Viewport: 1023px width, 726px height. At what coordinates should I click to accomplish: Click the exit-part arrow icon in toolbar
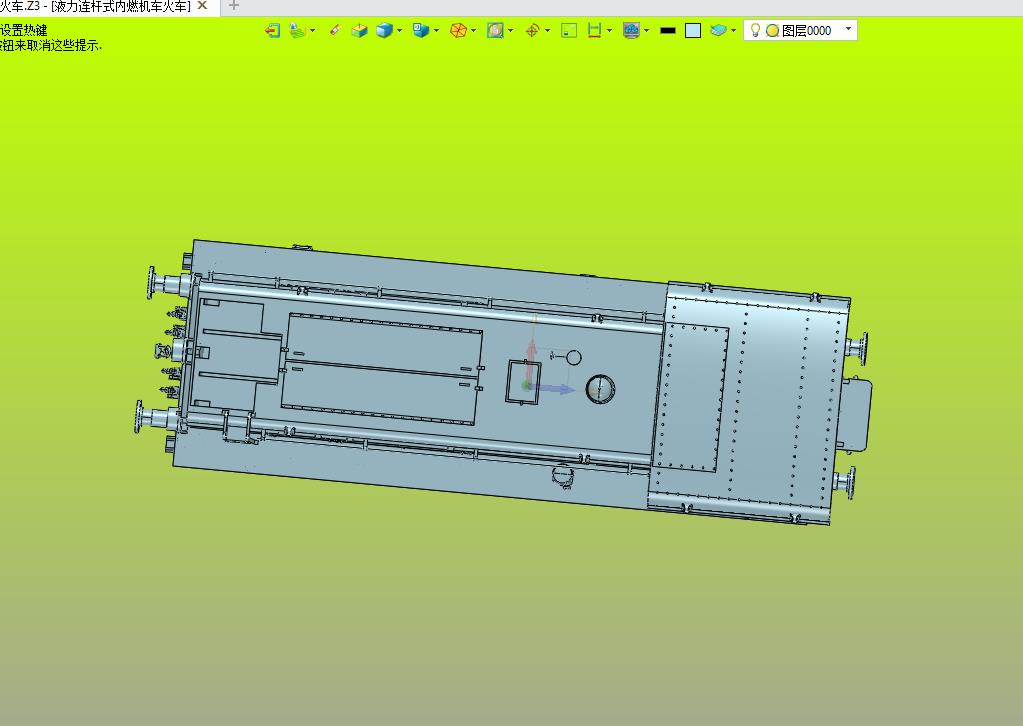pyautogui.click(x=273, y=31)
